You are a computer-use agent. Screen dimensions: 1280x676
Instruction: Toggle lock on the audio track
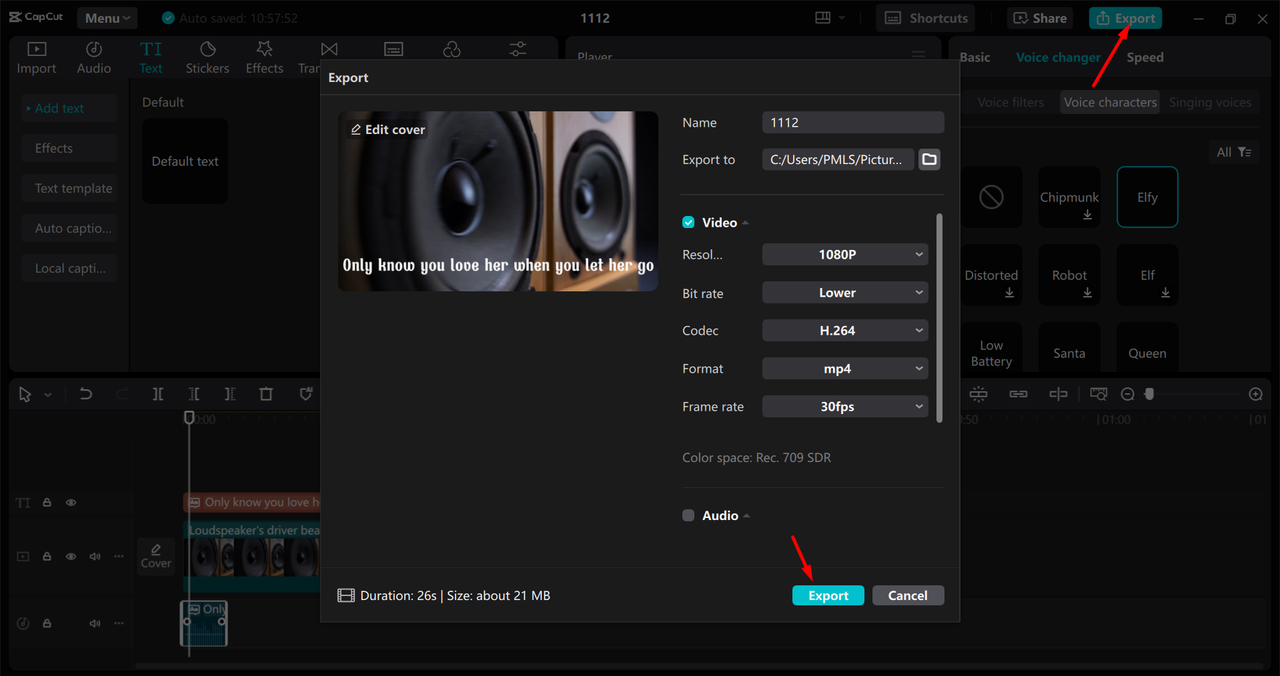(47, 623)
